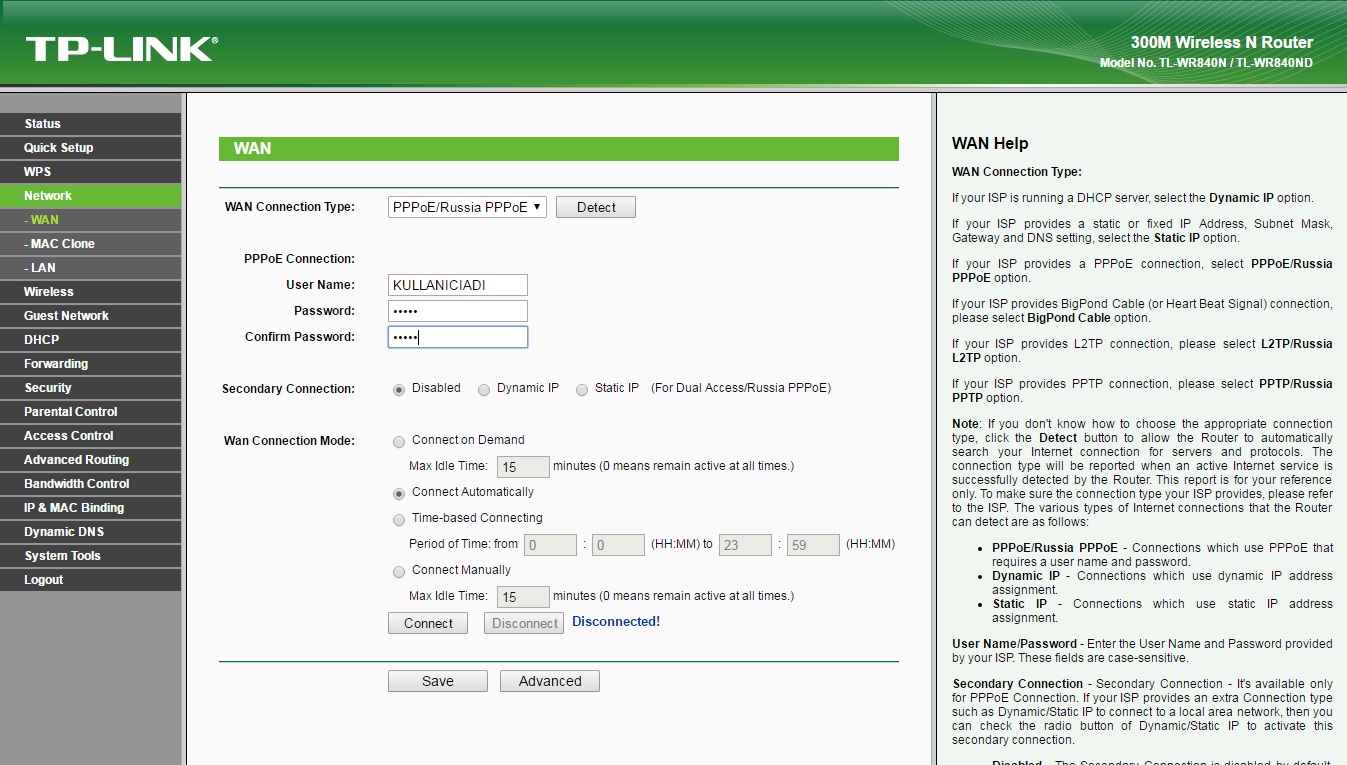This screenshot has width=1347, height=765.
Task: Open System Tools menu
Action: click(x=90, y=556)
